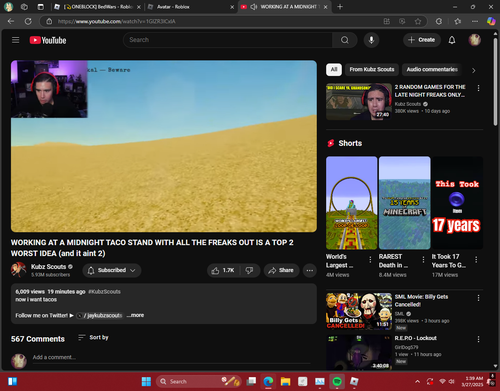500x391 pixels.
Task: Open the Sort by comments dropdown
Action: tap(93, 338)
